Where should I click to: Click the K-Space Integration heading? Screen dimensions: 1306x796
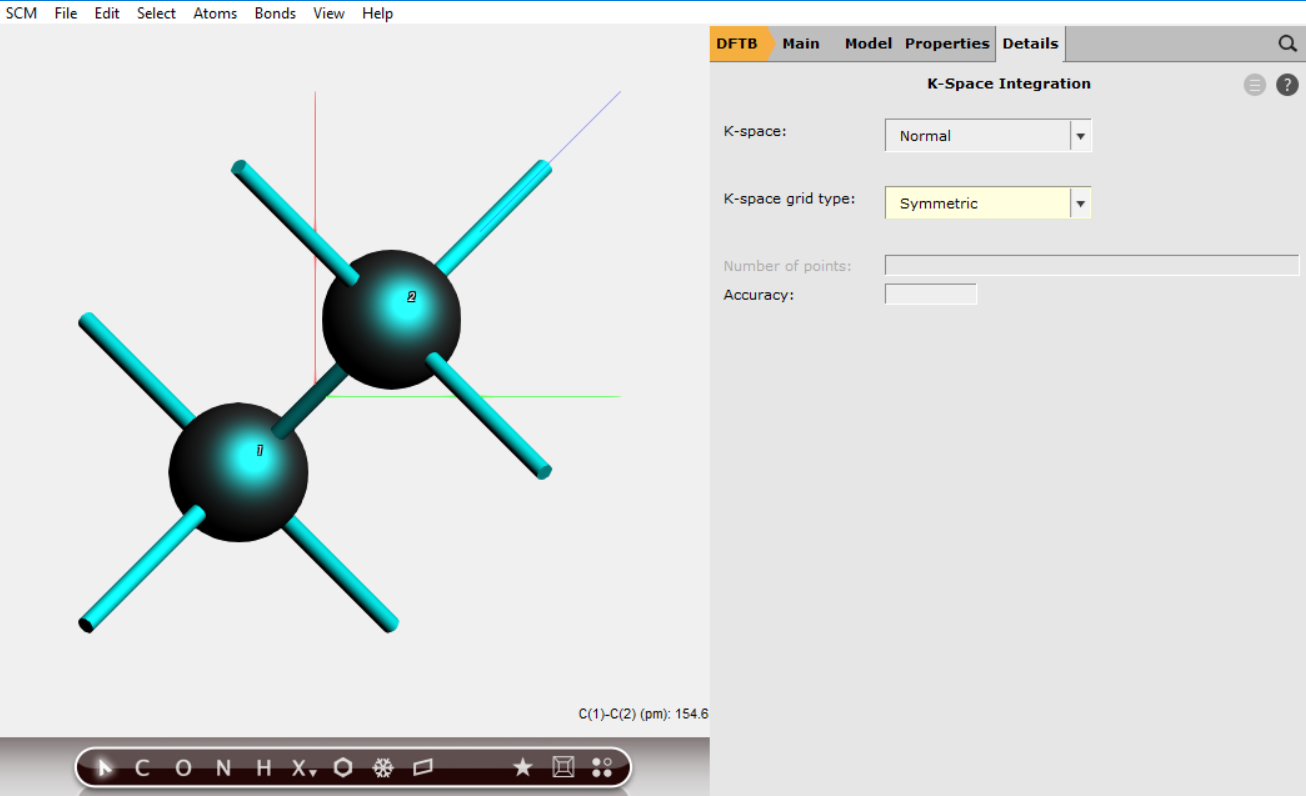coord(1009,84)
